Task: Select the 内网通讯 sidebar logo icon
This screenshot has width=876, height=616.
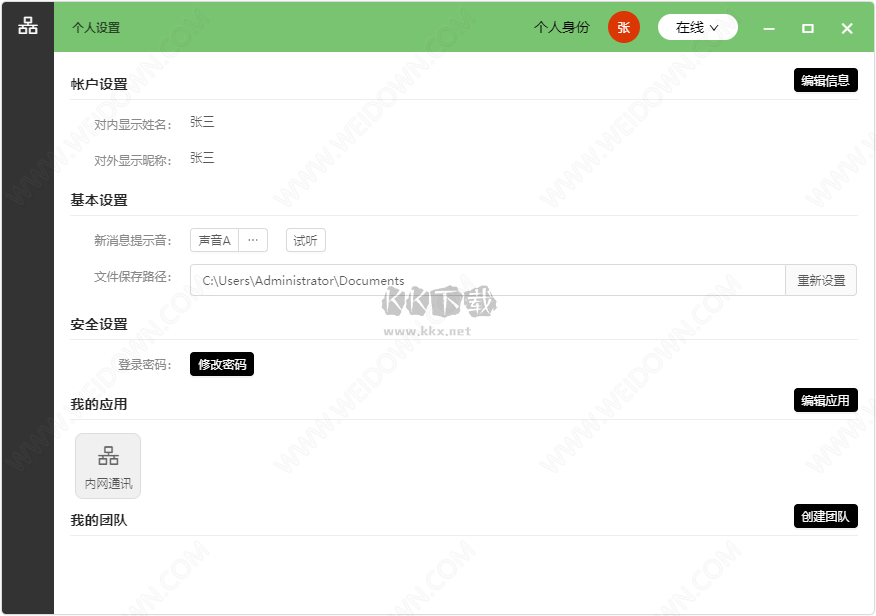Action: tap(26, 25)
